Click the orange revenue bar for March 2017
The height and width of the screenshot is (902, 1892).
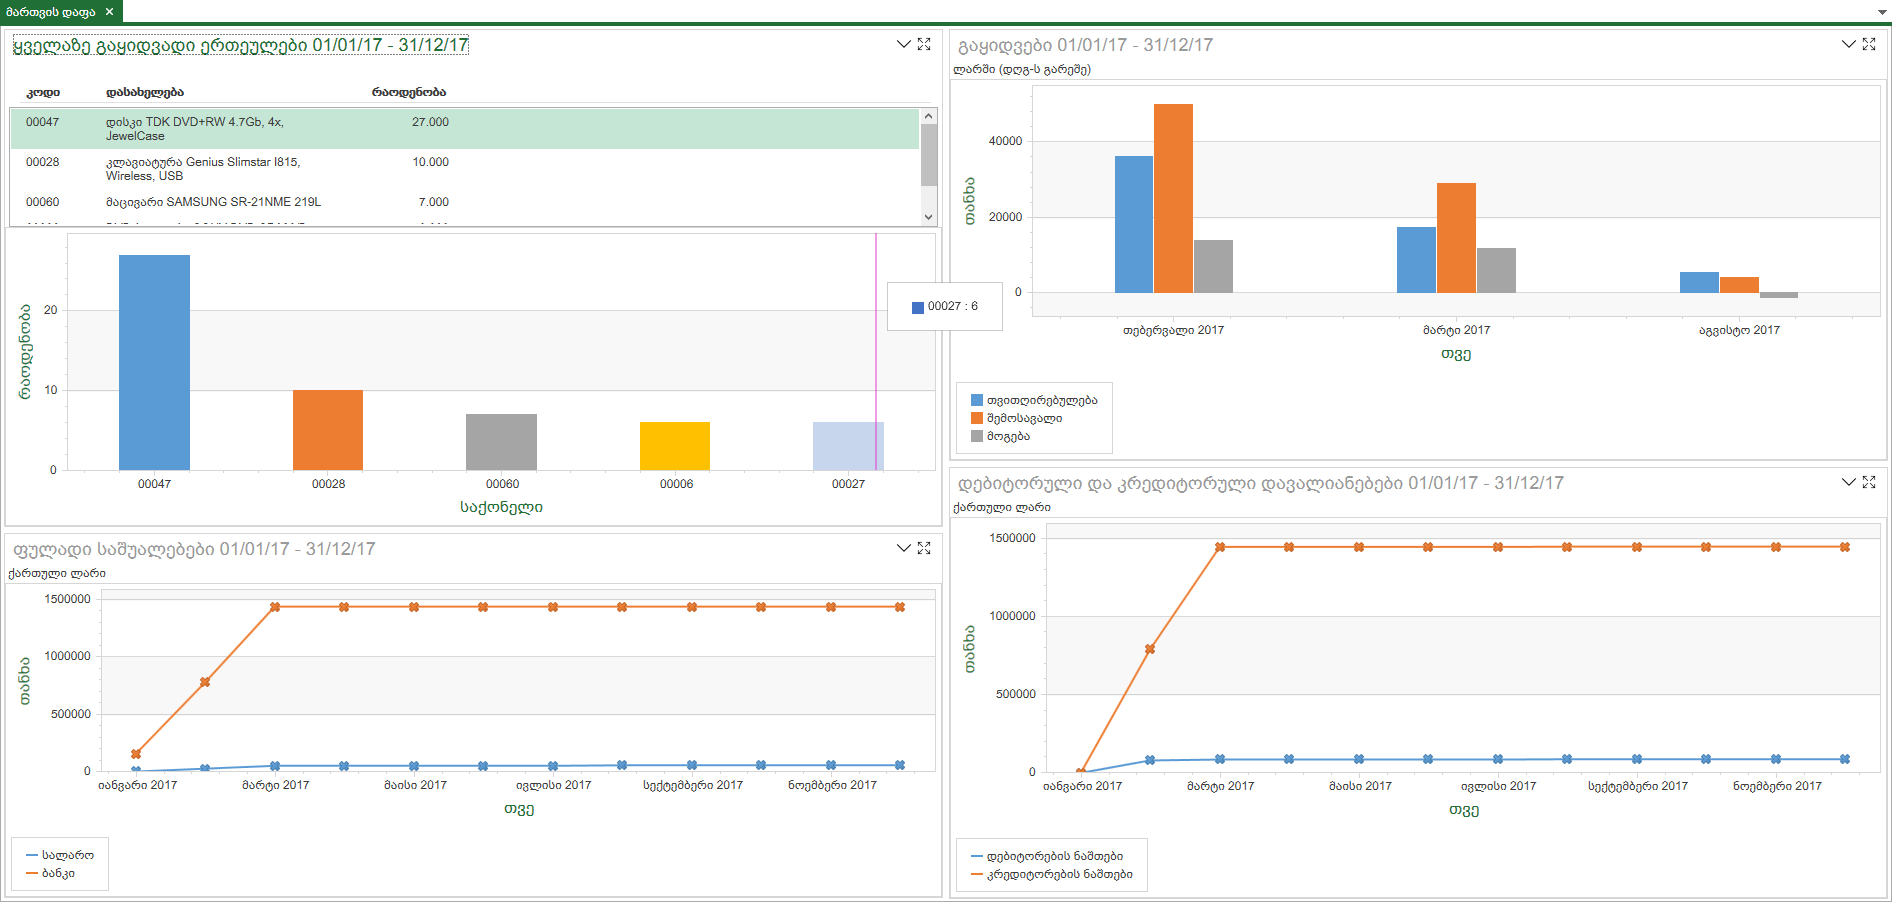[1456, 238]
